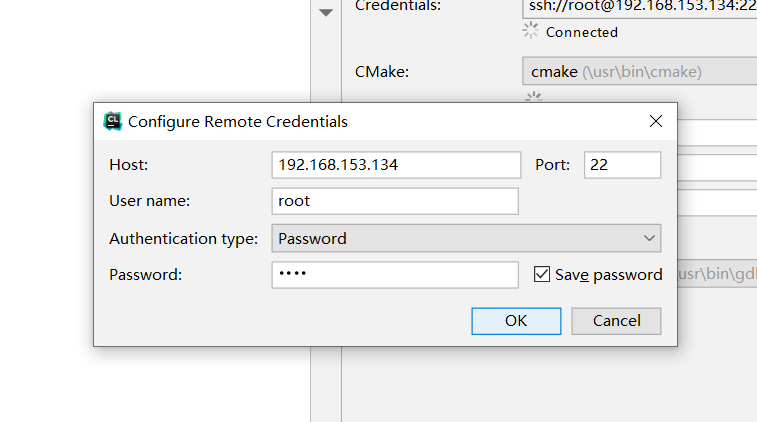
Task: Click the Password entry field
Action: [394, 275]
